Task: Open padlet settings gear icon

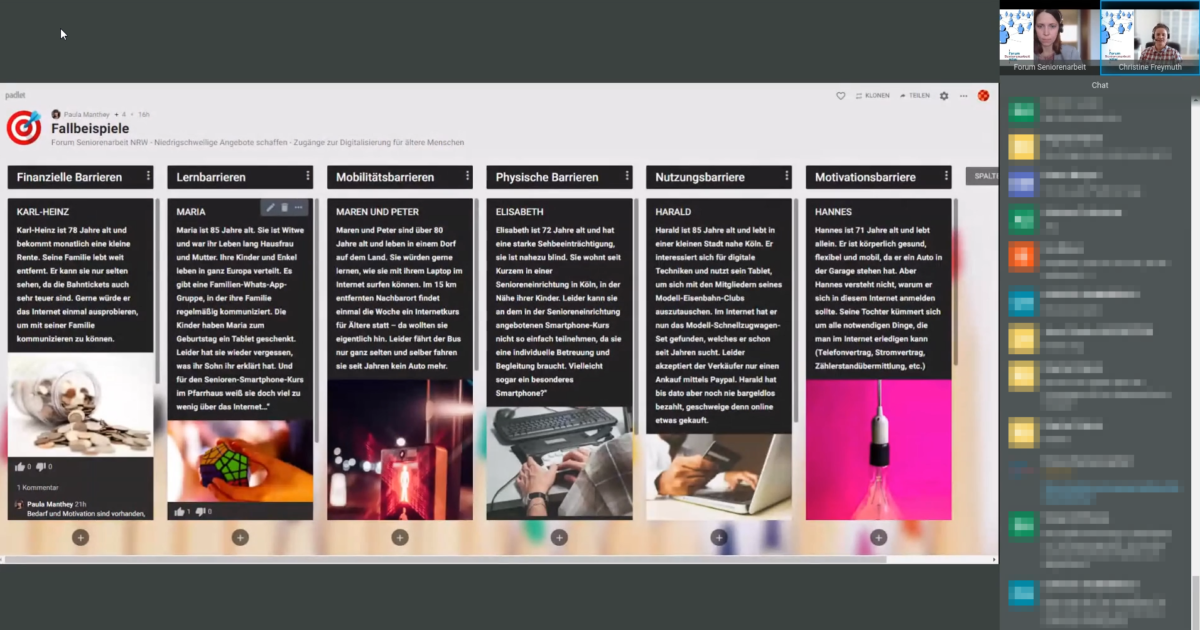Action: (x=944, y=96)
